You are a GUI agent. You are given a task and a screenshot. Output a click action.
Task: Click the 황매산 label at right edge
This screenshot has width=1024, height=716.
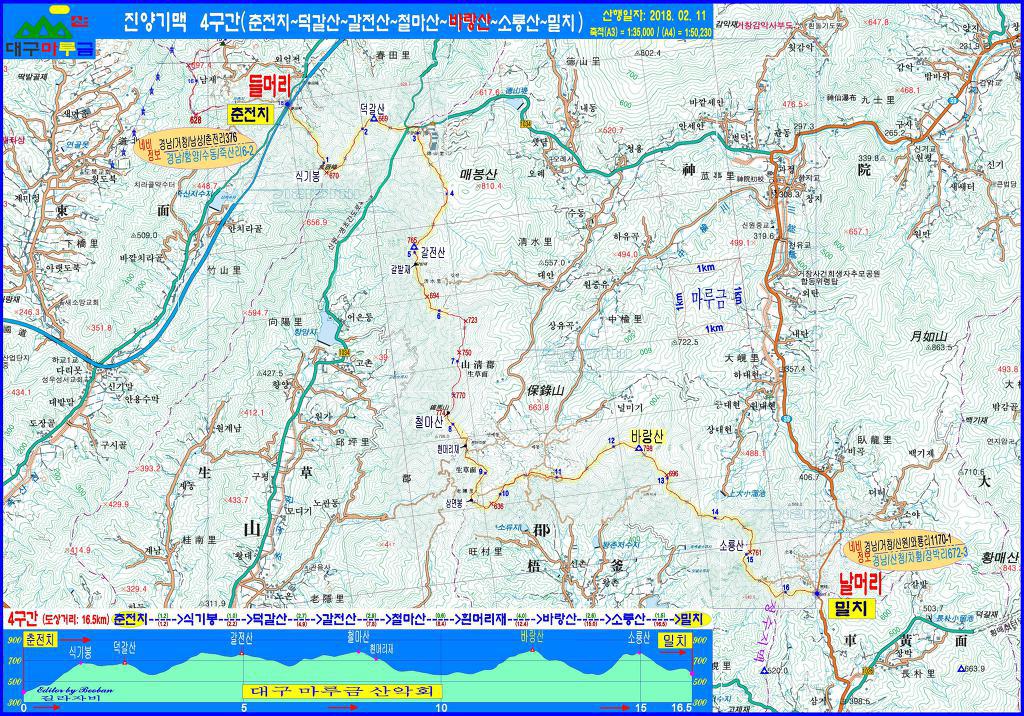[1000, 557]
